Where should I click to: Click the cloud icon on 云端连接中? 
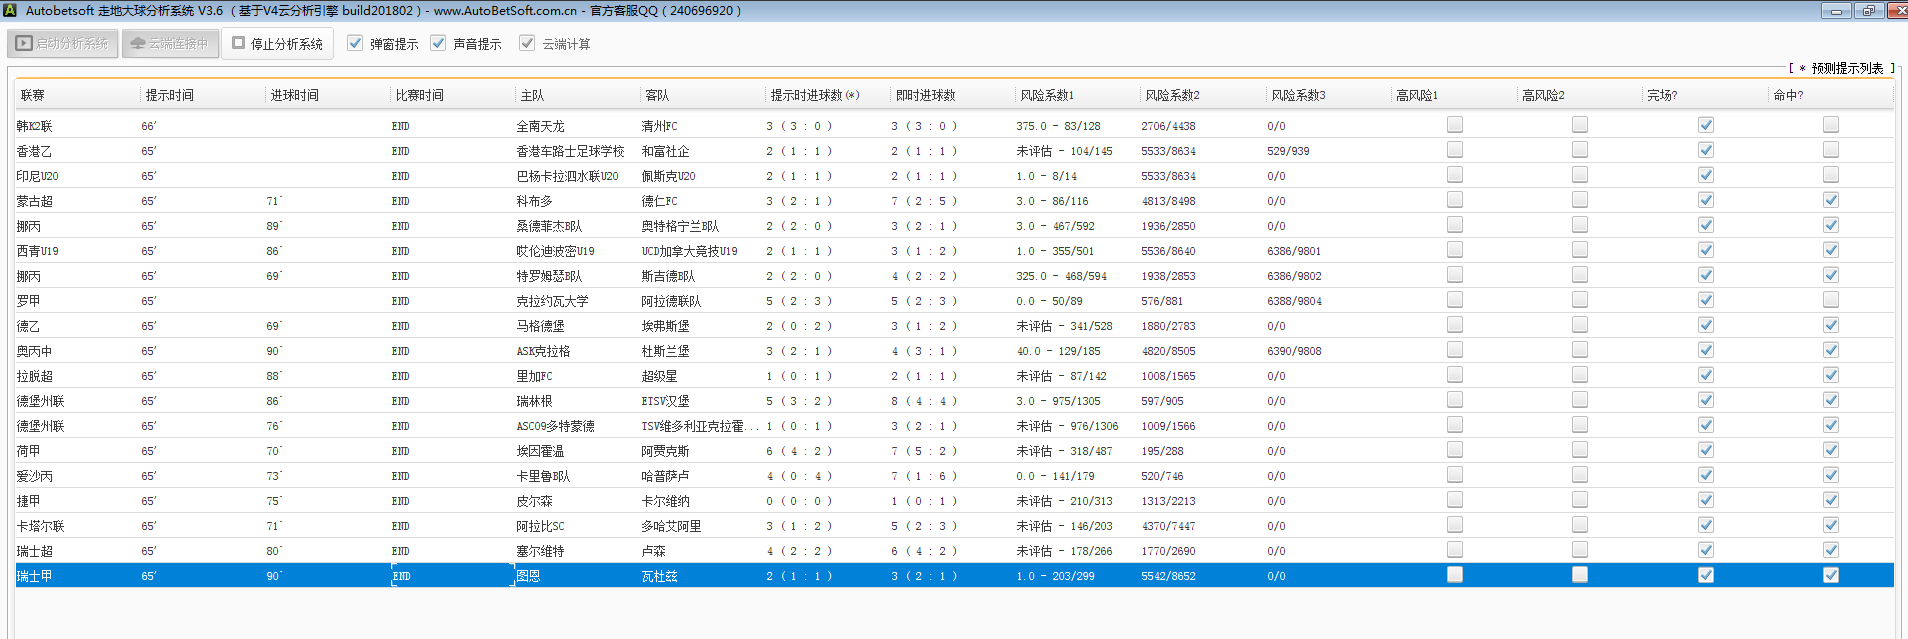(138, 44)
